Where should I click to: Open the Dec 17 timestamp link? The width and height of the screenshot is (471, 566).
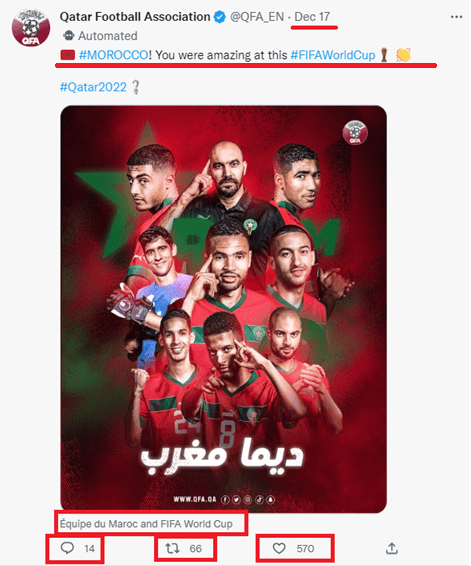click(312, 17)
